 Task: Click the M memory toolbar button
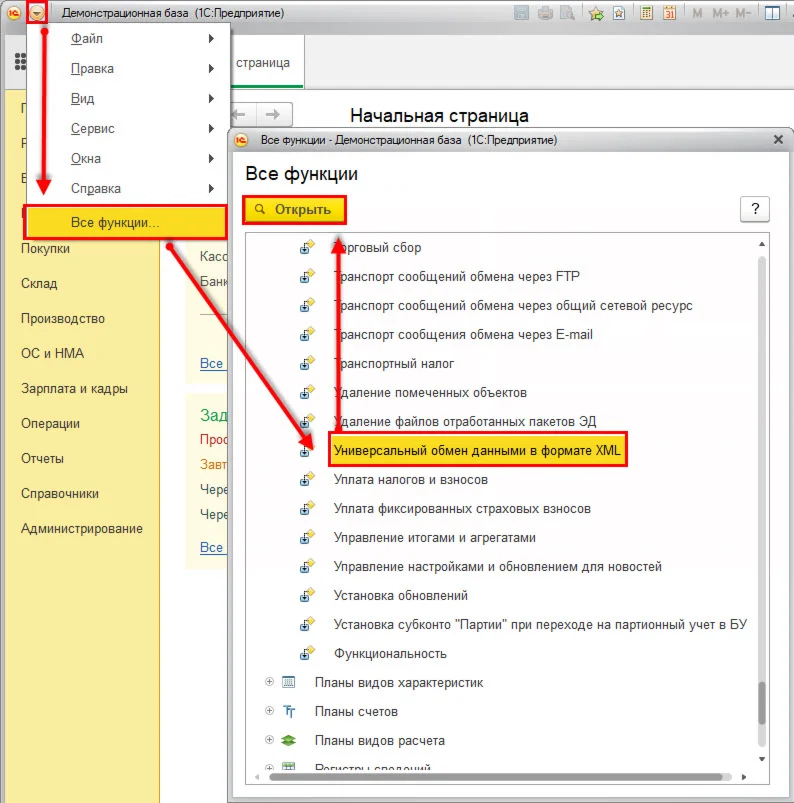(x=697, y=13)
